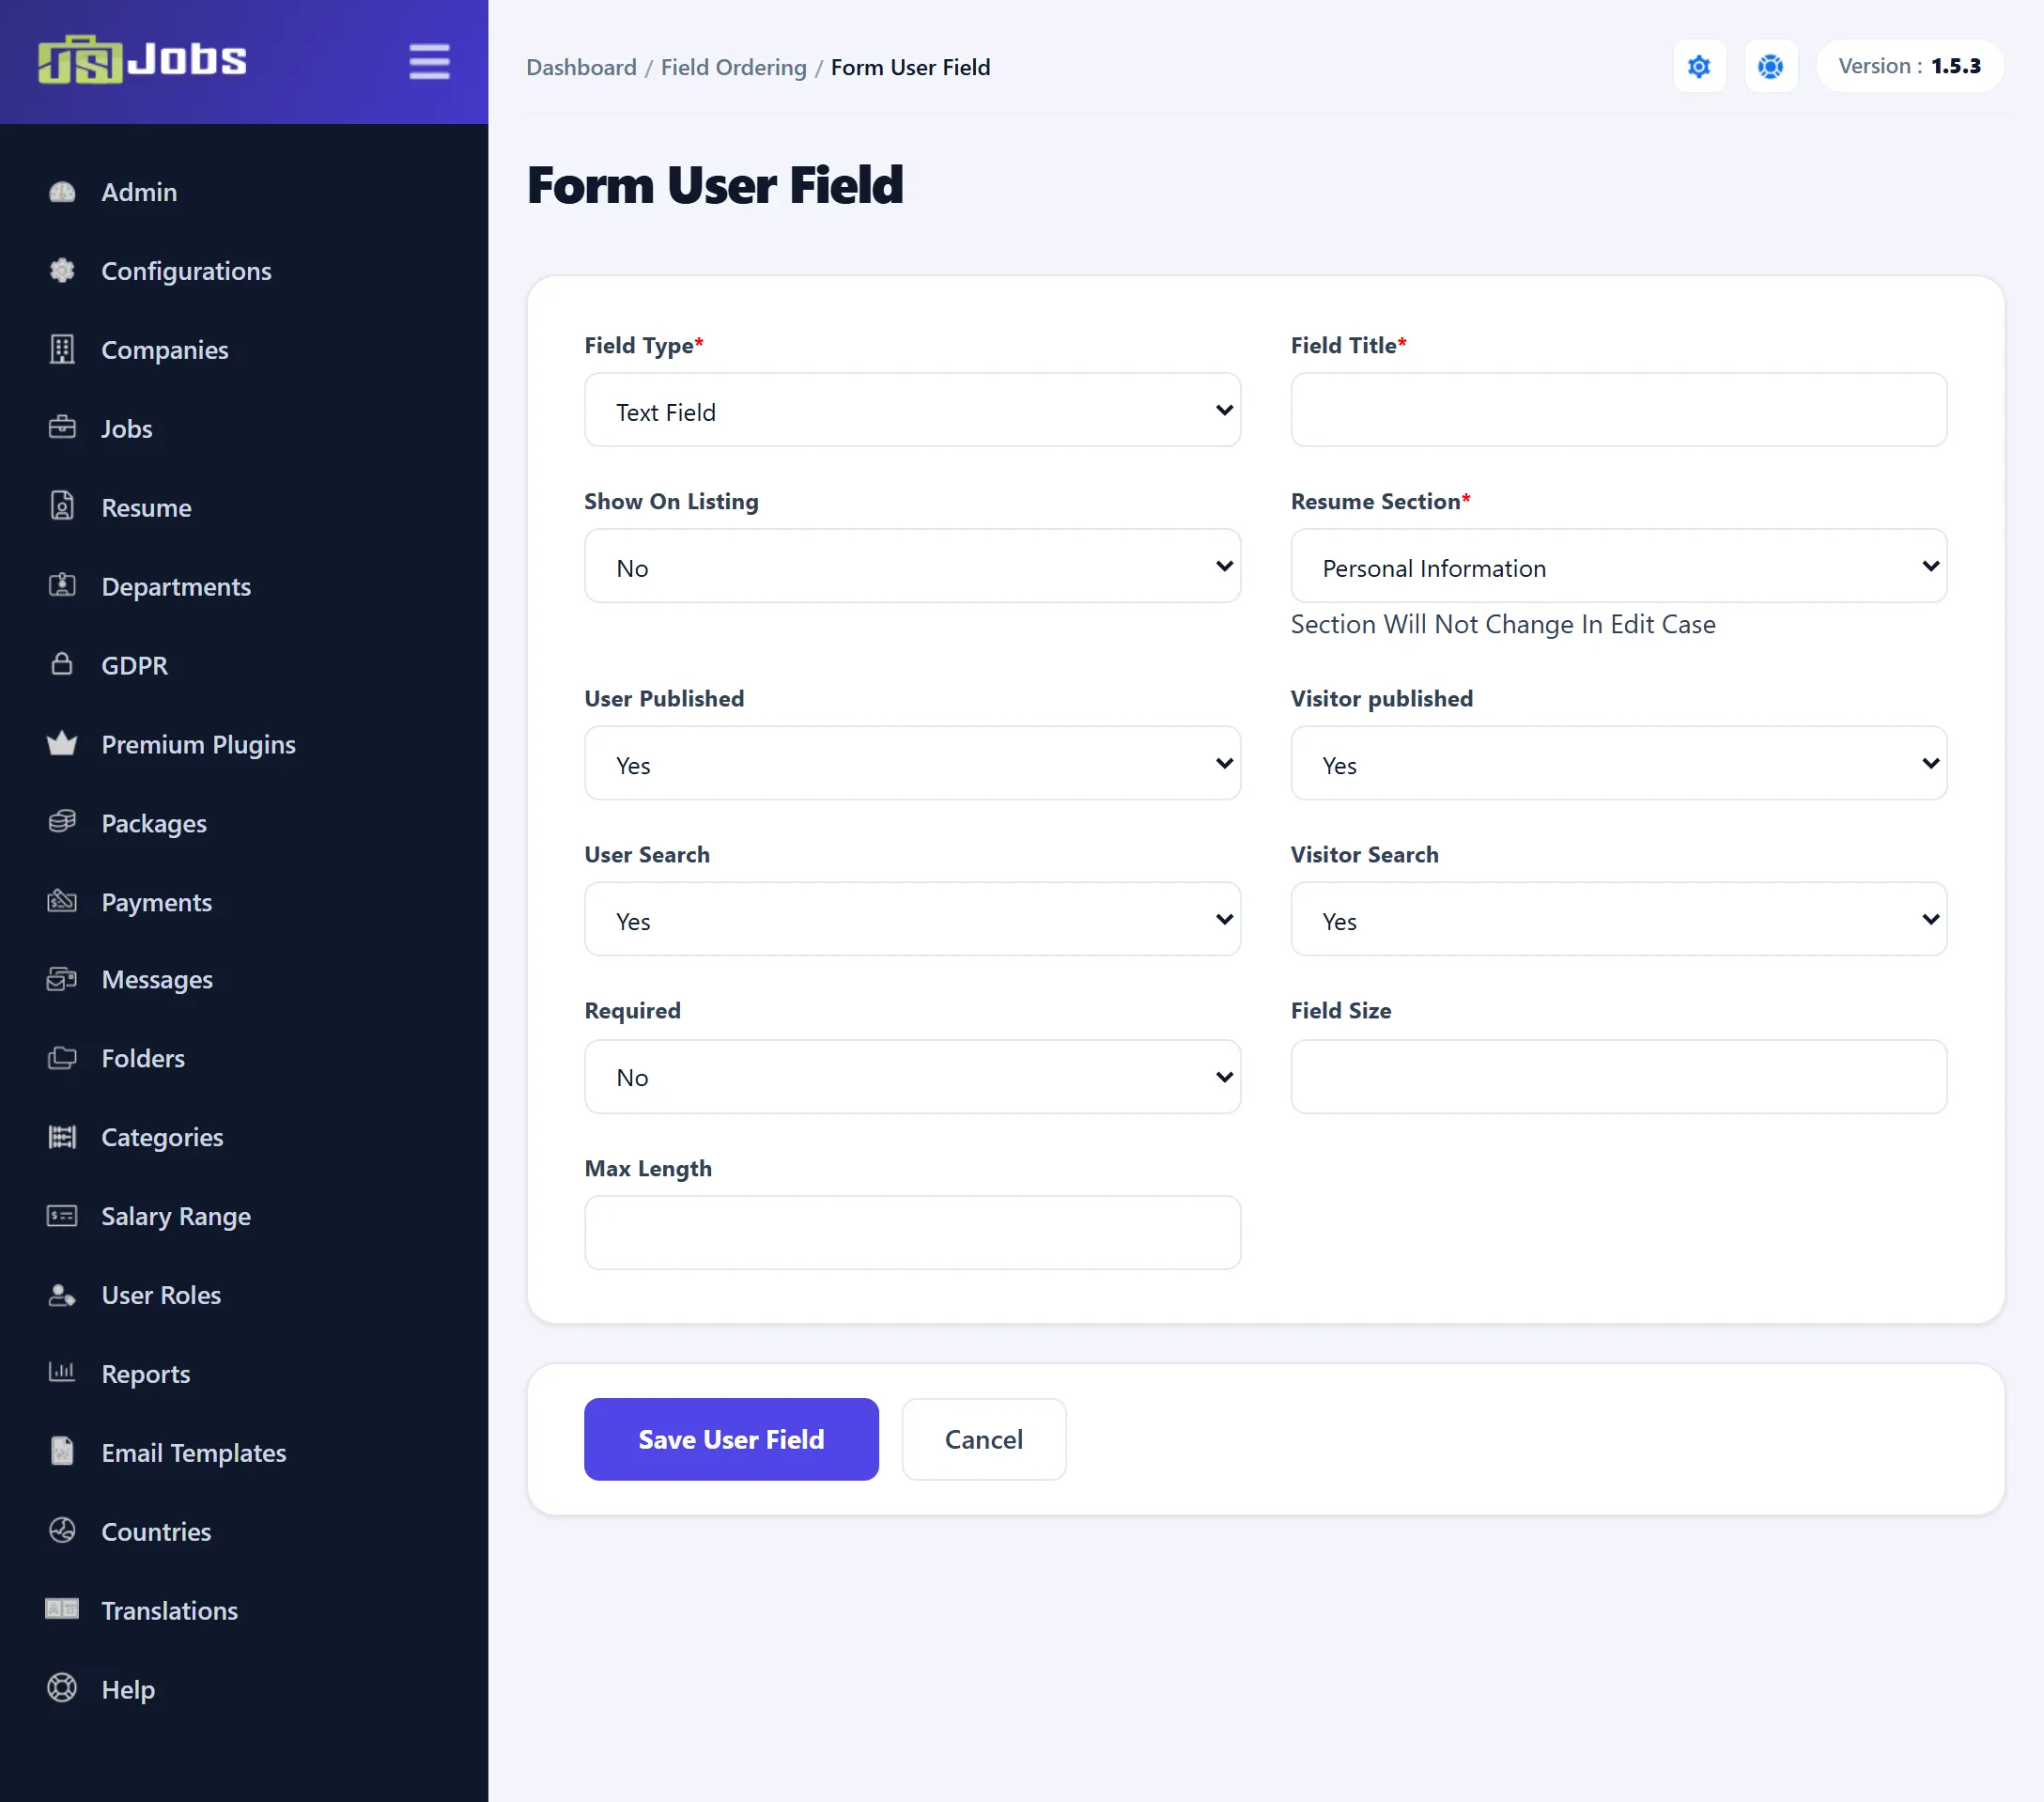Image resolution: width=2044 pixels, height=1802 pixels.
Task: Click the Companies building icon
Action: pyautogui.click(x=62, y=350)
